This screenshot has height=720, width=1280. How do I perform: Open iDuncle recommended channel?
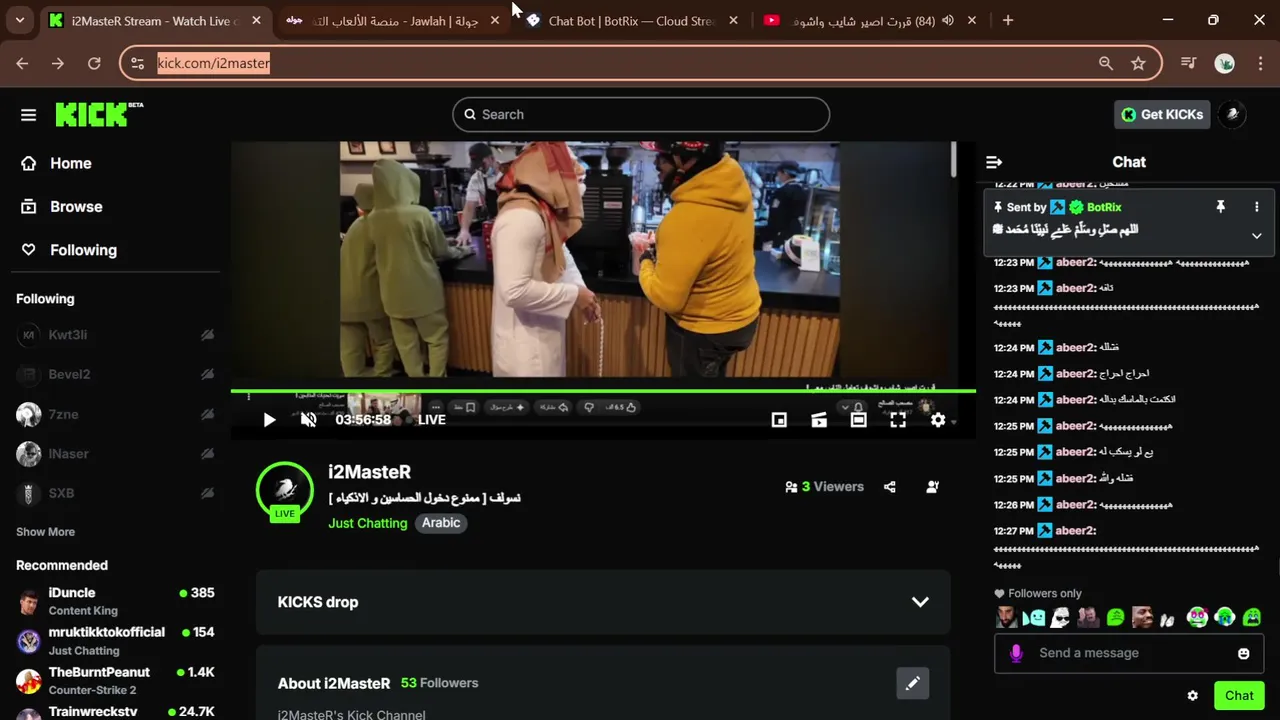point(117,601)
